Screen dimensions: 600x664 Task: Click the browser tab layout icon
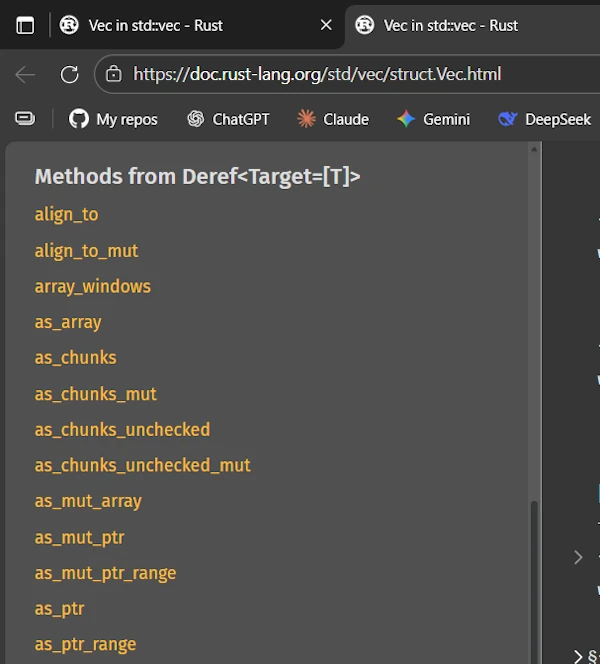coord(25,25)
